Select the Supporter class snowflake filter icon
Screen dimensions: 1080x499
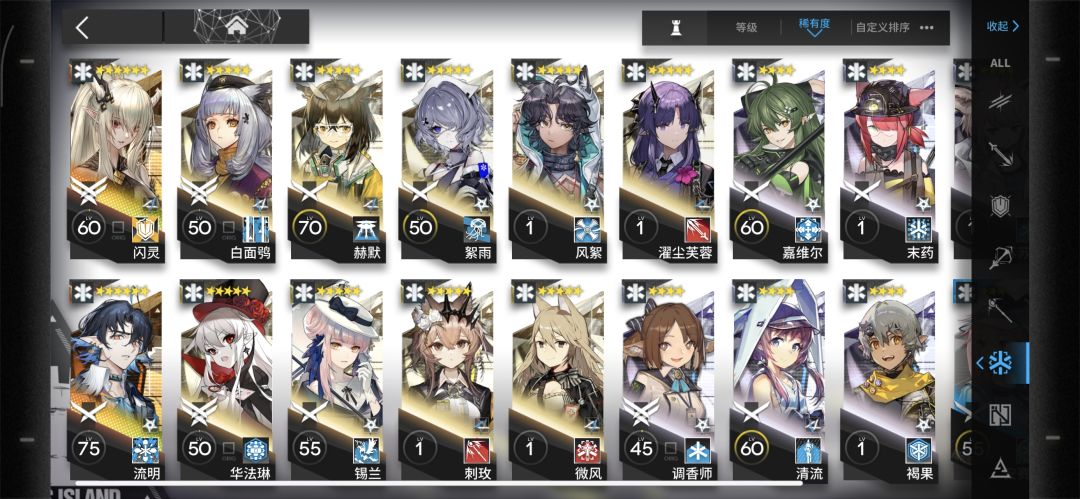click(1000, 363)
